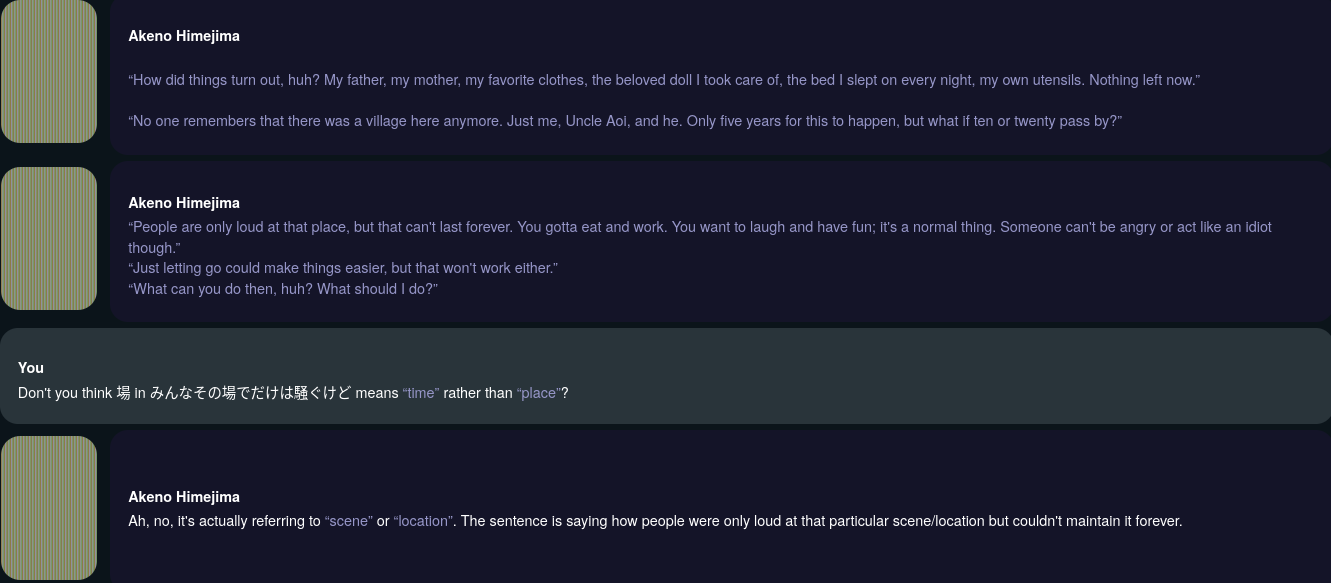Select Akeno Himejima name above "People are only loud"
This screenshot has width=1331, height=583.
point(184,203)
